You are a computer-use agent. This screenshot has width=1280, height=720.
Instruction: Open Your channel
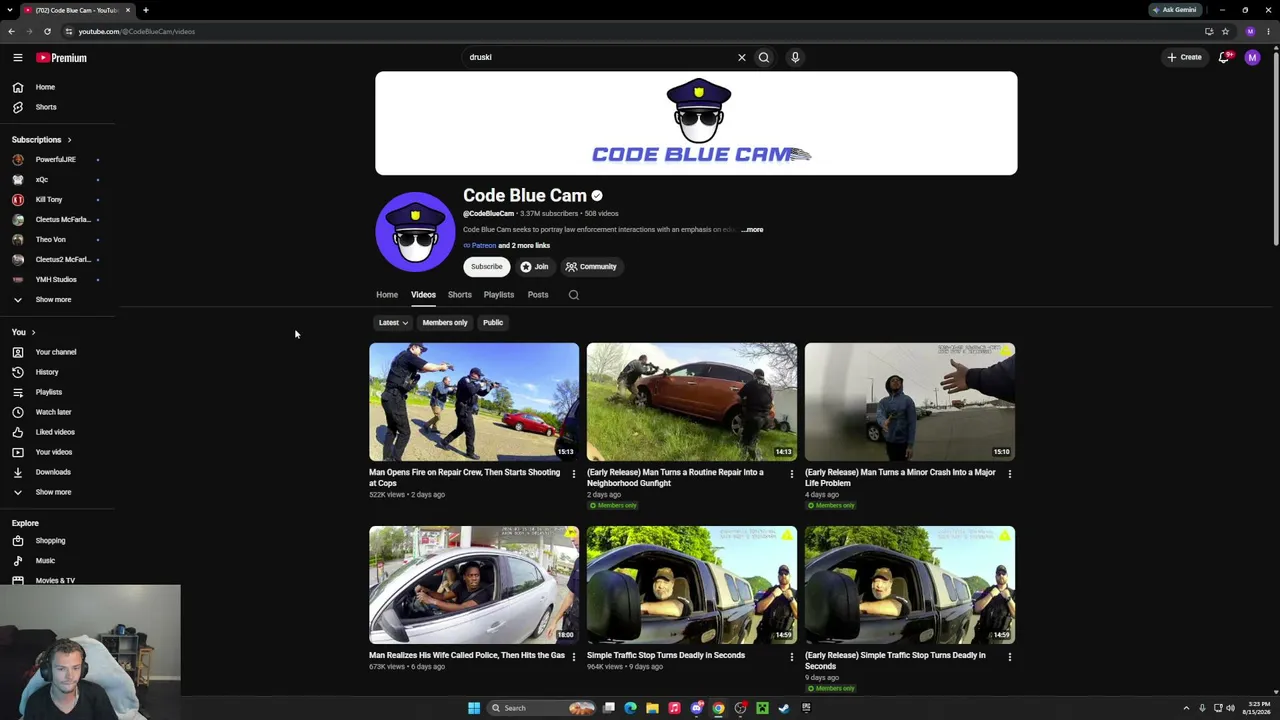click(55, 352)
